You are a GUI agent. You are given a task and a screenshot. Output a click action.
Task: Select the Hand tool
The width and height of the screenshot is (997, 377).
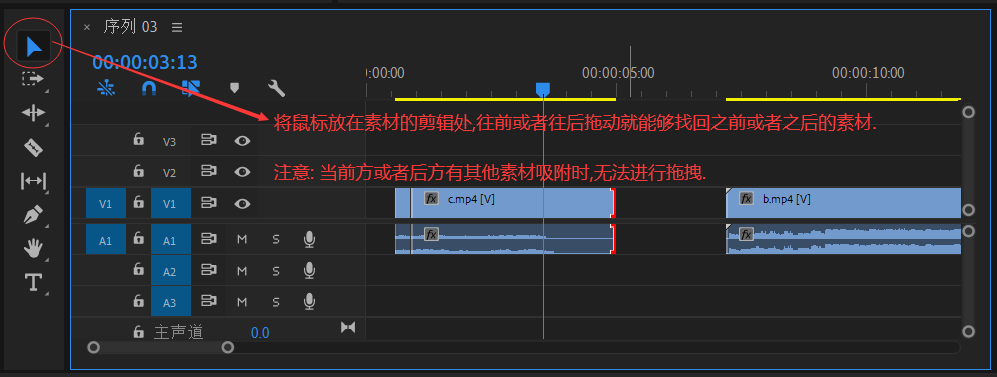coord(33,248)
